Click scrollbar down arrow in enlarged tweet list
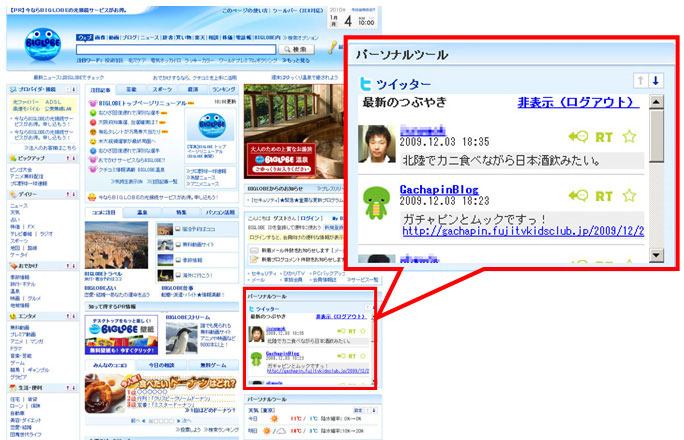684x440 pixels. coord(656,255)
